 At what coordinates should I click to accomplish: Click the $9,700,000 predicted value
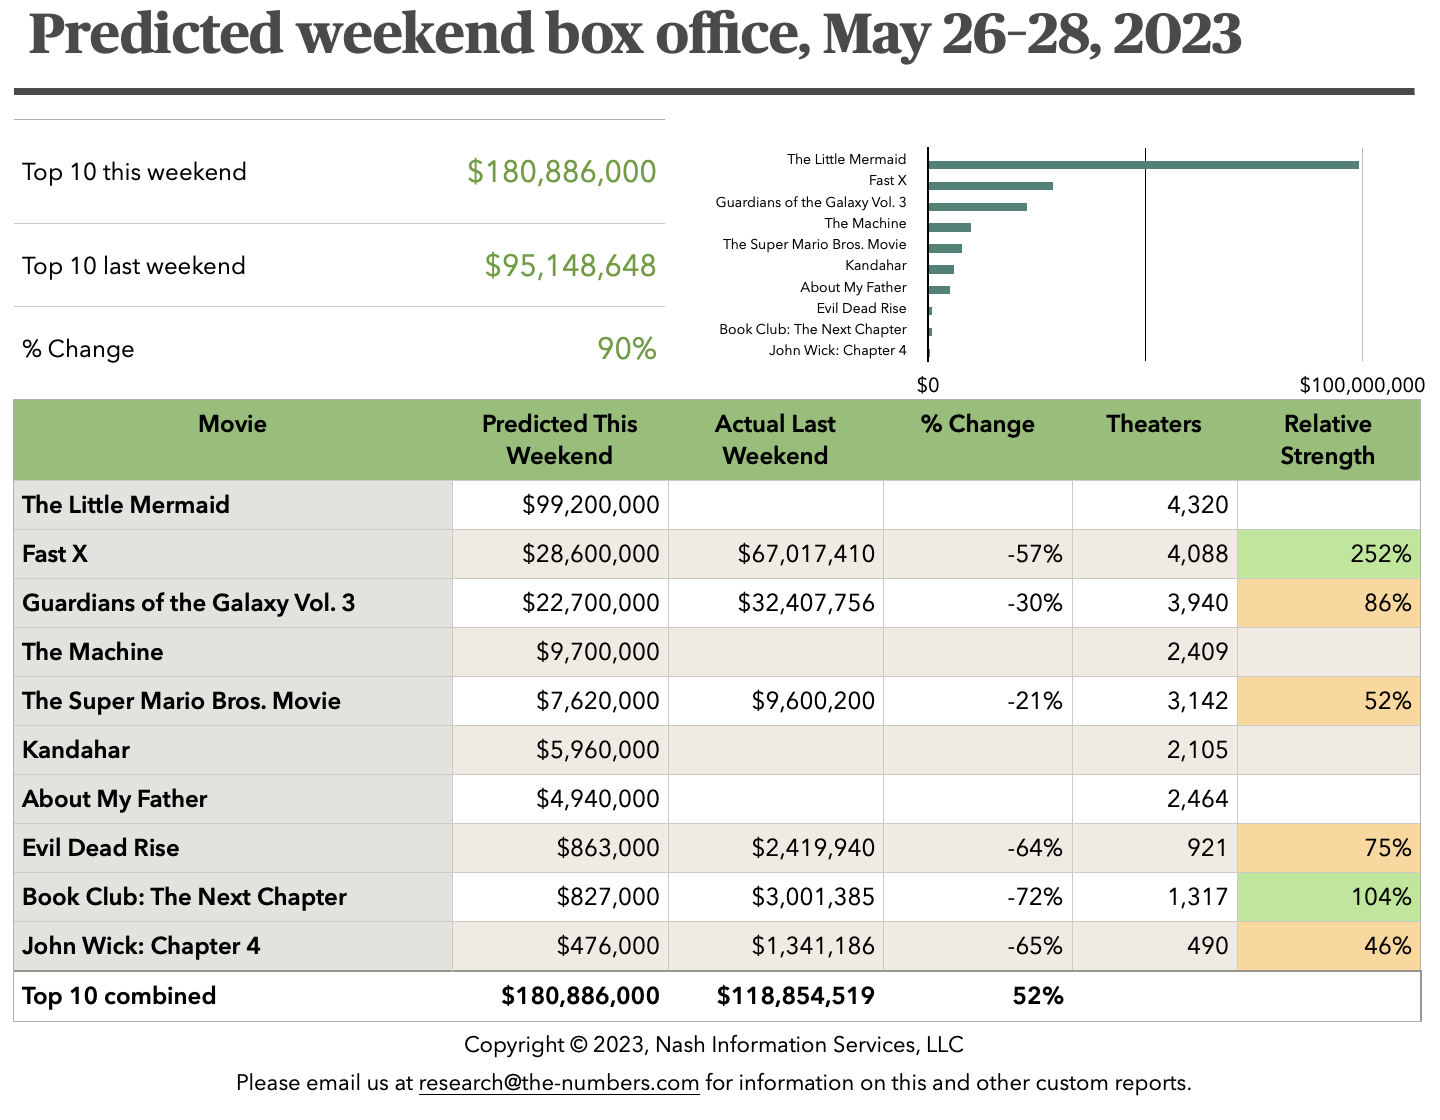pos(597,652)
